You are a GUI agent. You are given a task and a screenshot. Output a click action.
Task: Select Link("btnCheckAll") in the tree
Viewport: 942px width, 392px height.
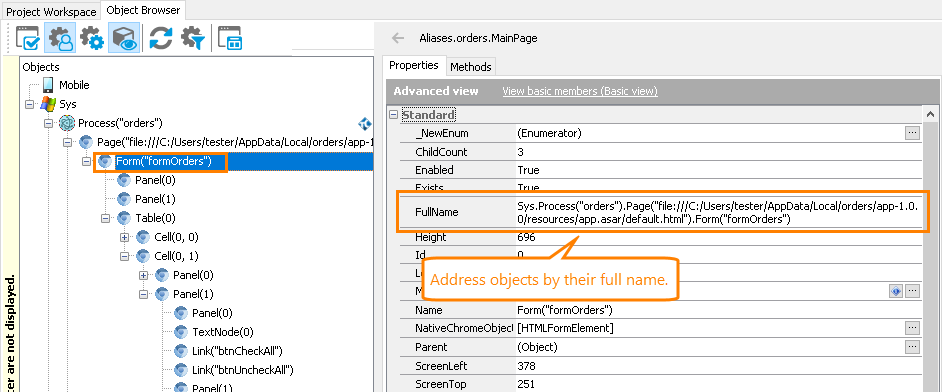coord(237,351)
